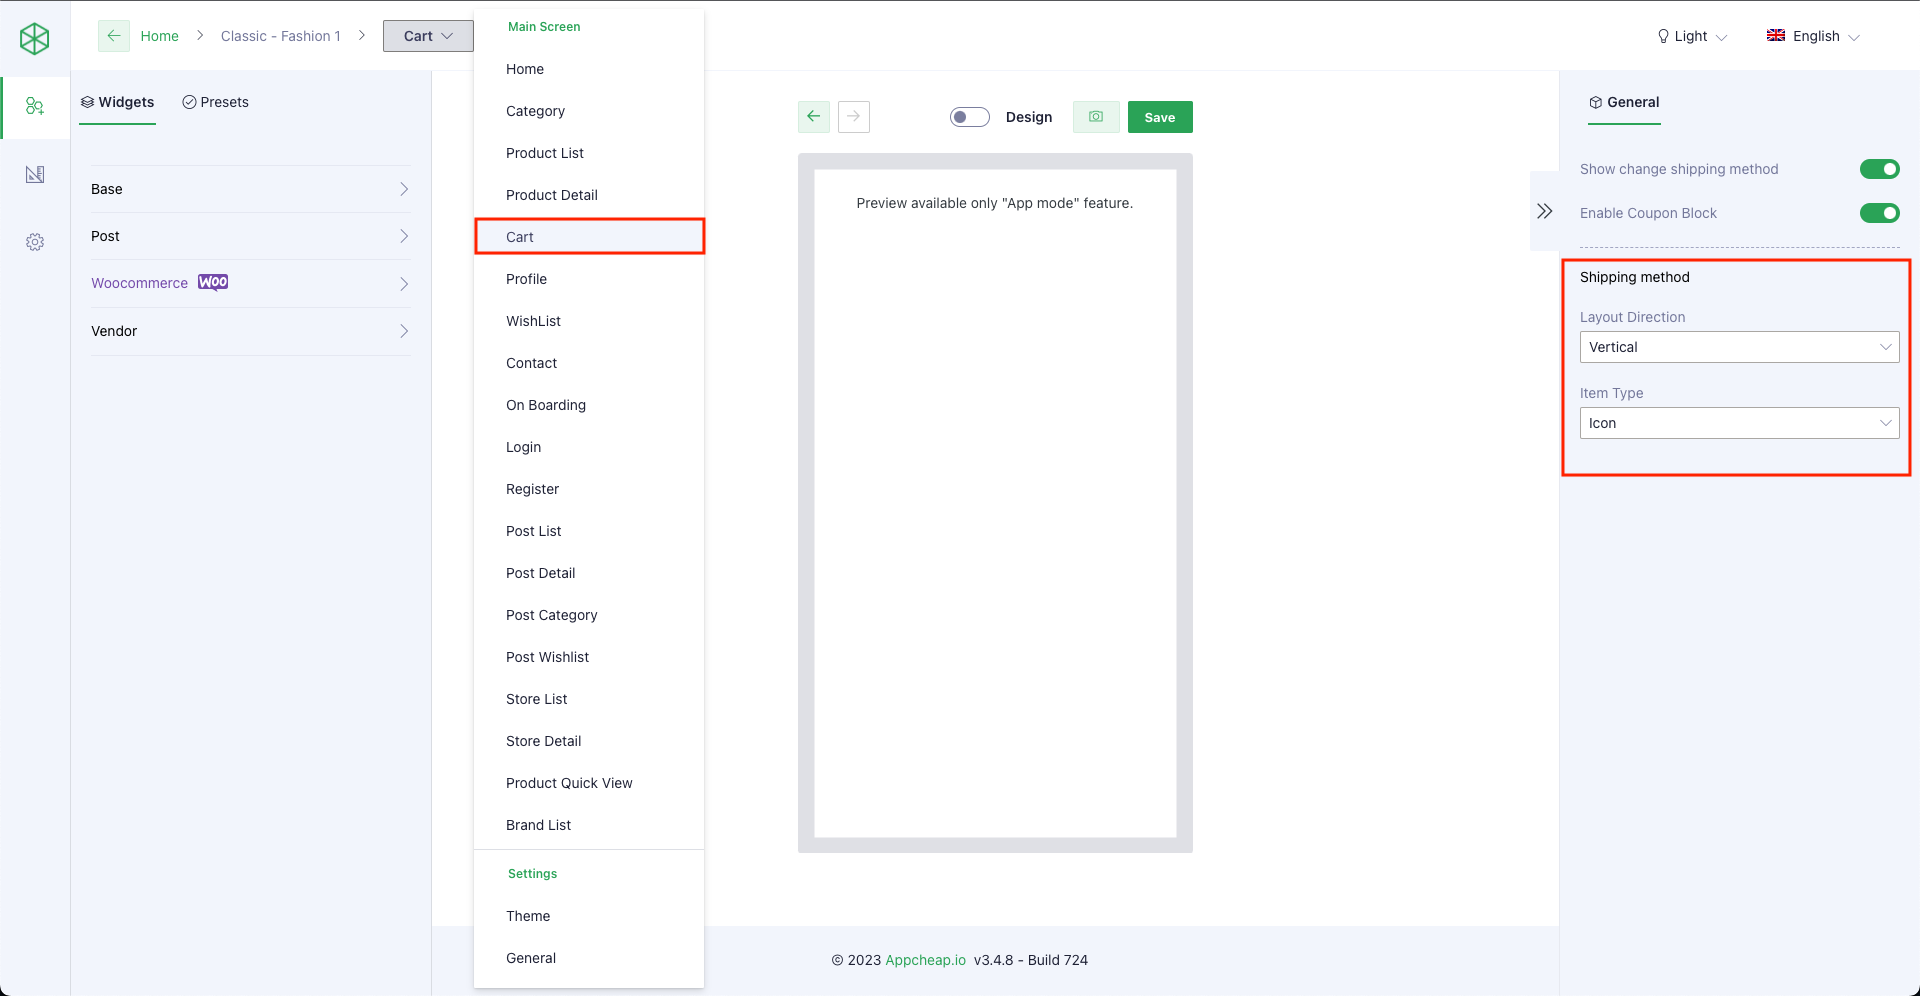1920x996 pixels.
Task: Turn off Enable Coupon Block
Action: pyautogui.click(x=1878, y=213)
